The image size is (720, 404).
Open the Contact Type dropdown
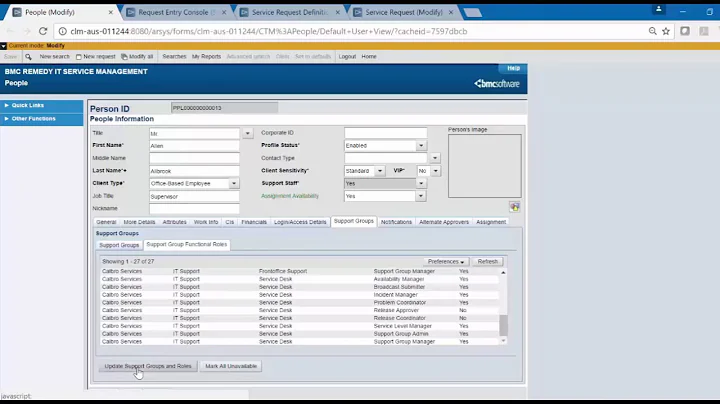click(435, 158)
